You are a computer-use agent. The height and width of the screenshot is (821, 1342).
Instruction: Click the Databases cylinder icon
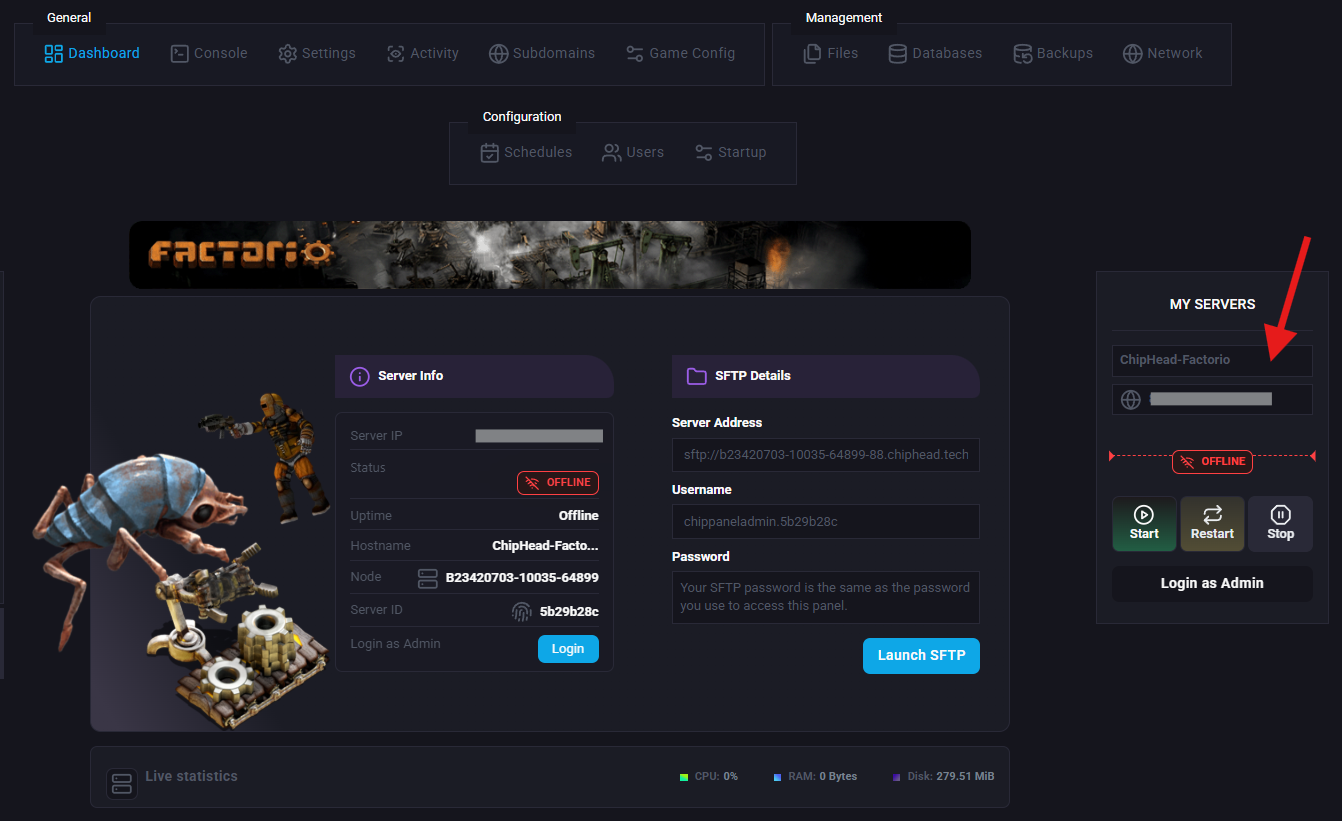(x=898, y=54)
